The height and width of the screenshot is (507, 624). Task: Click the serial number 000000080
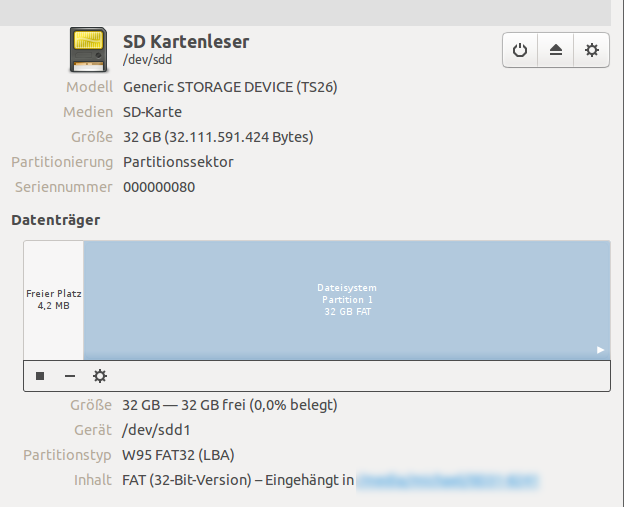point(159,187)
